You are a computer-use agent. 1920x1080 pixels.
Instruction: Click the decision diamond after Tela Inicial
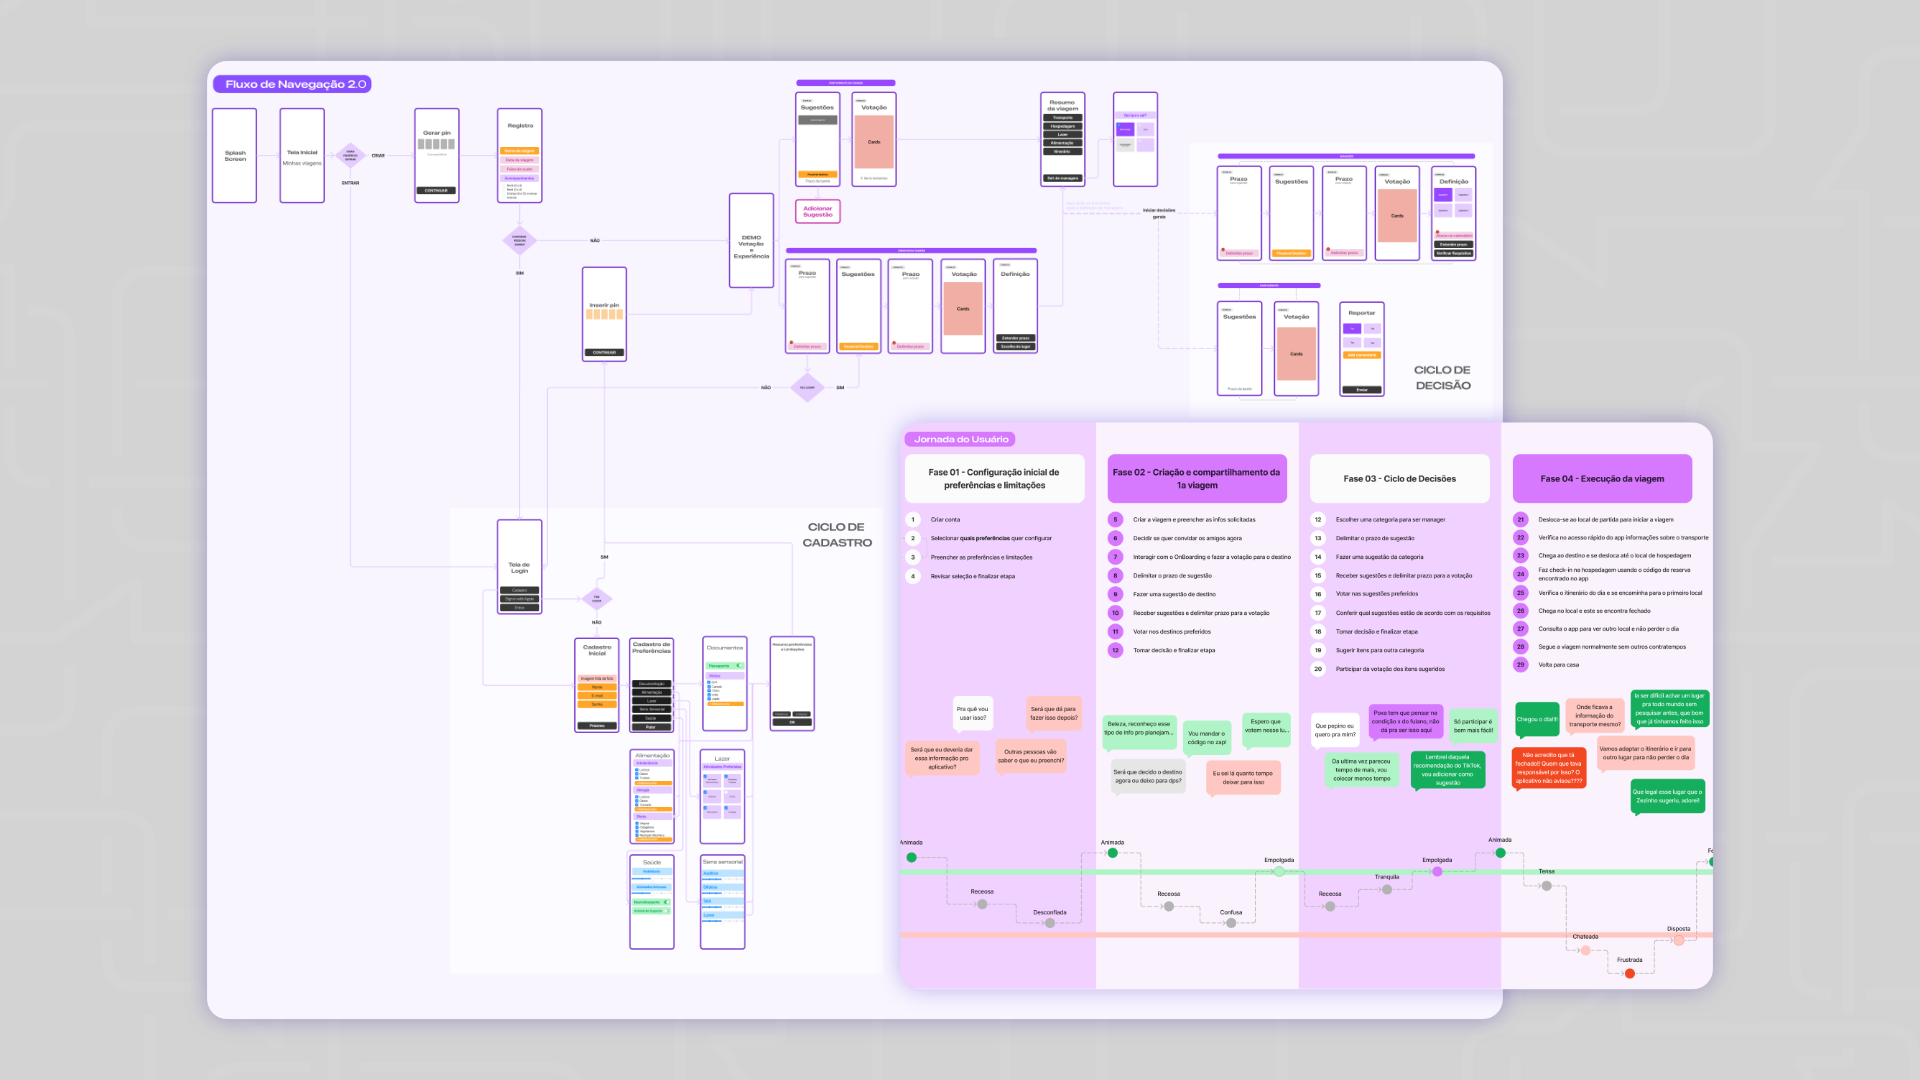350,155
